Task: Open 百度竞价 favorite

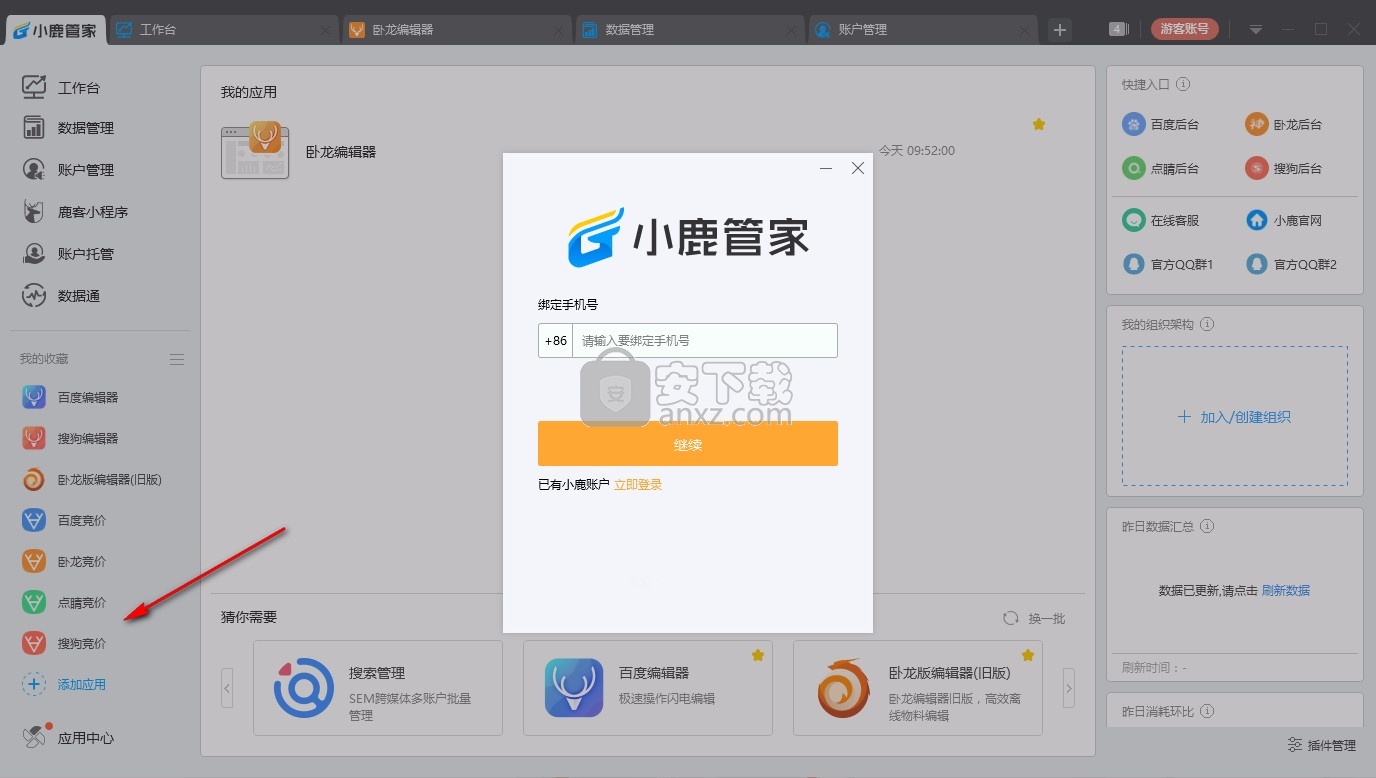Action: (64, 520)
